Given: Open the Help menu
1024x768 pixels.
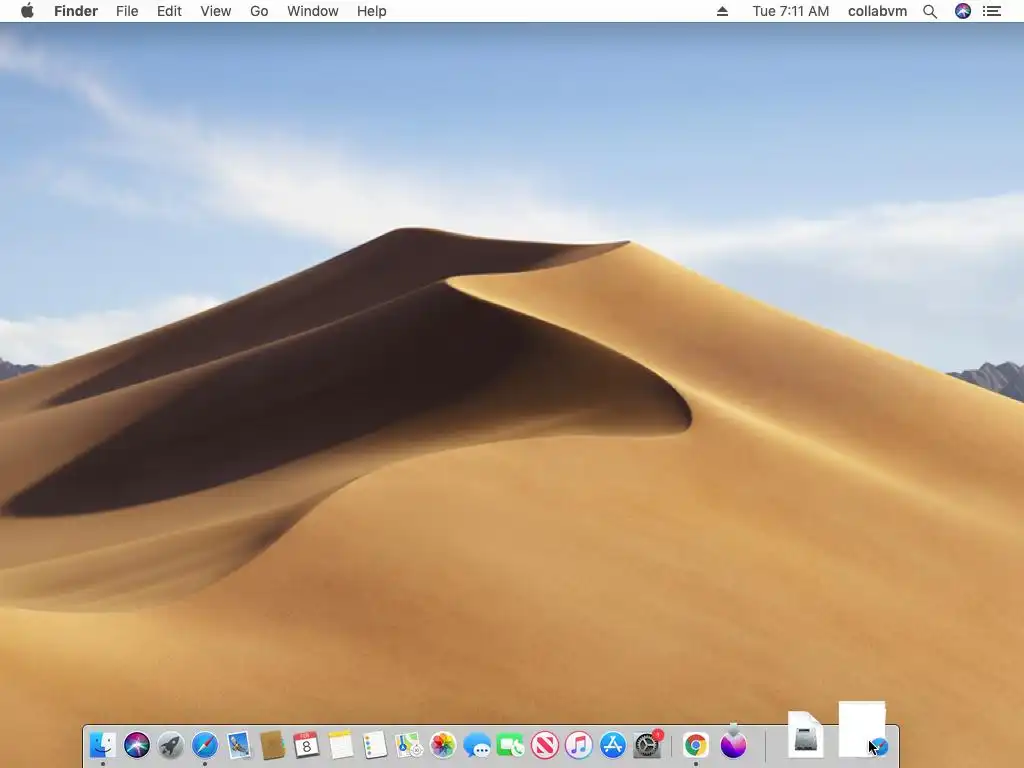Looking at the screenshot, I should point(372,11).
